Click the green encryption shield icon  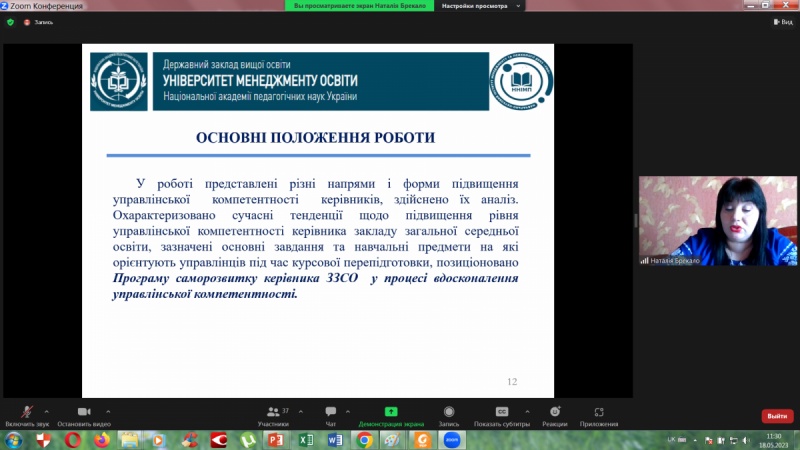11,21
